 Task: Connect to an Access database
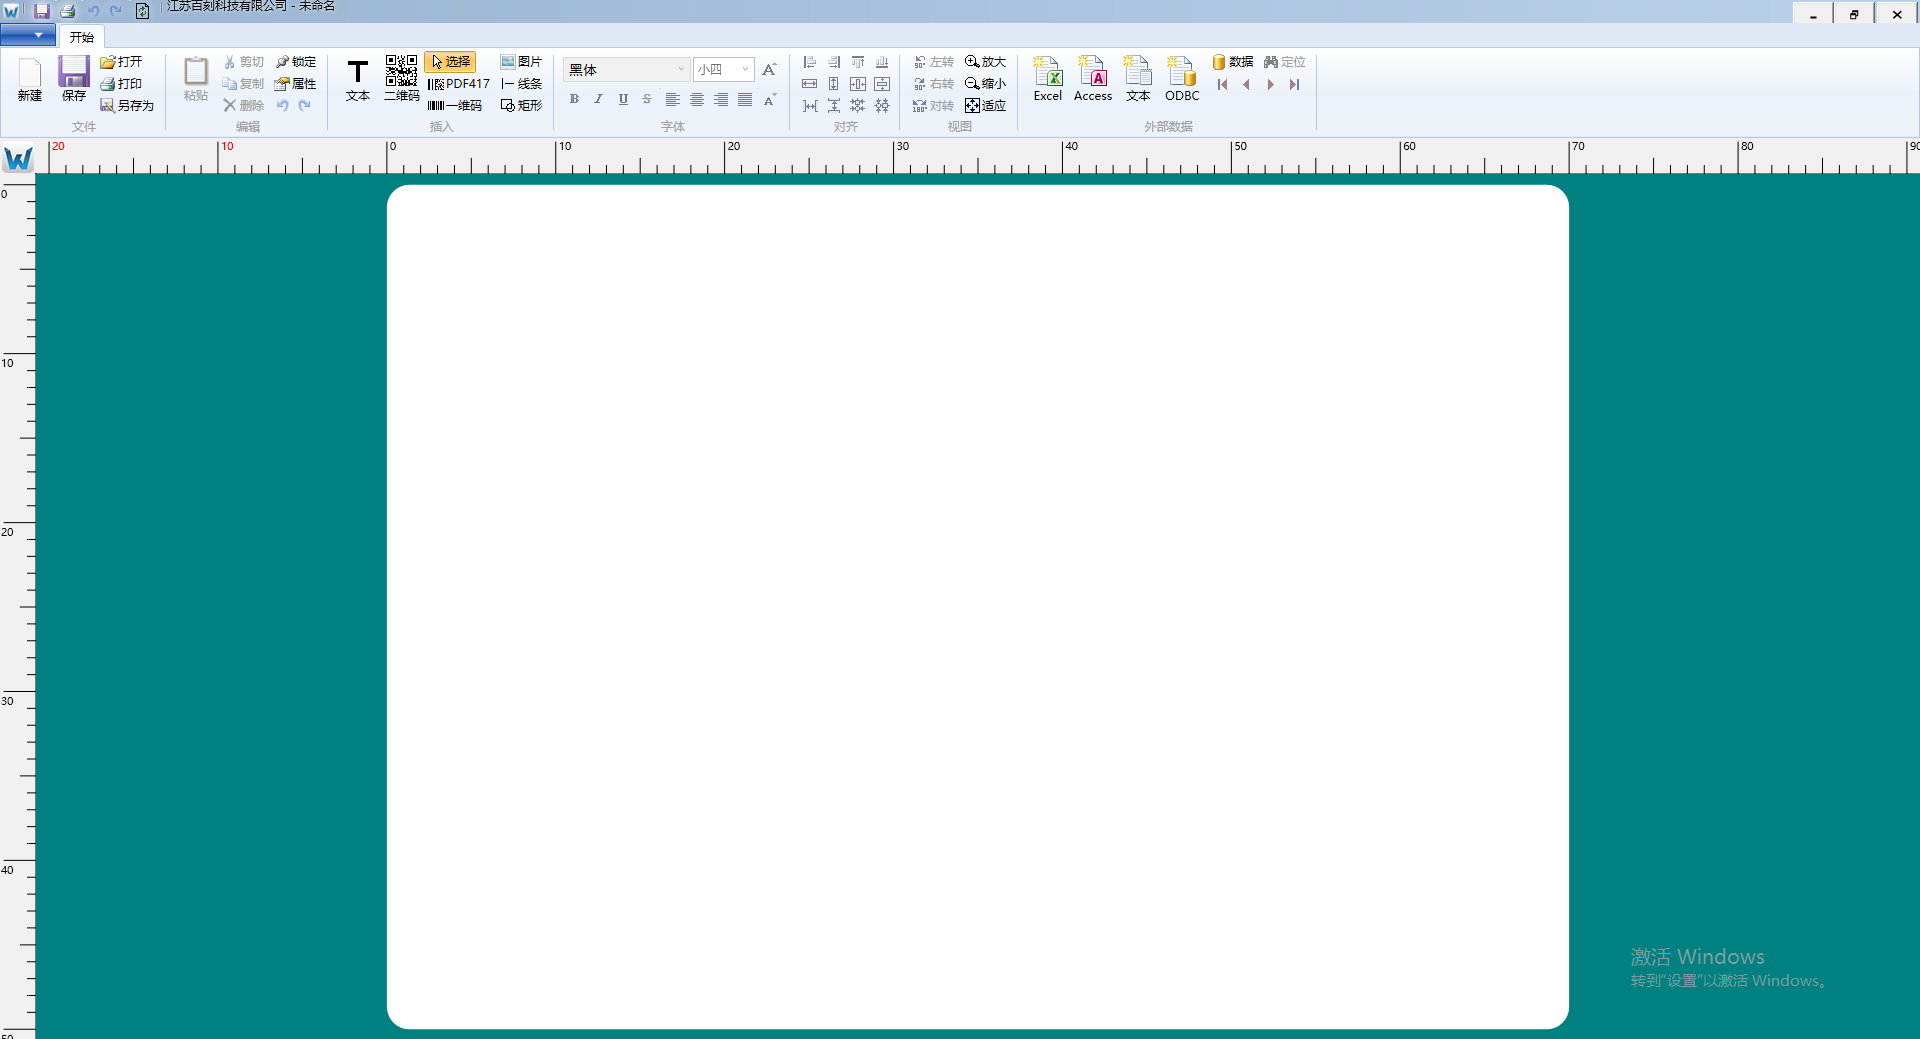pyautogui.click(x=1092, y=78)
